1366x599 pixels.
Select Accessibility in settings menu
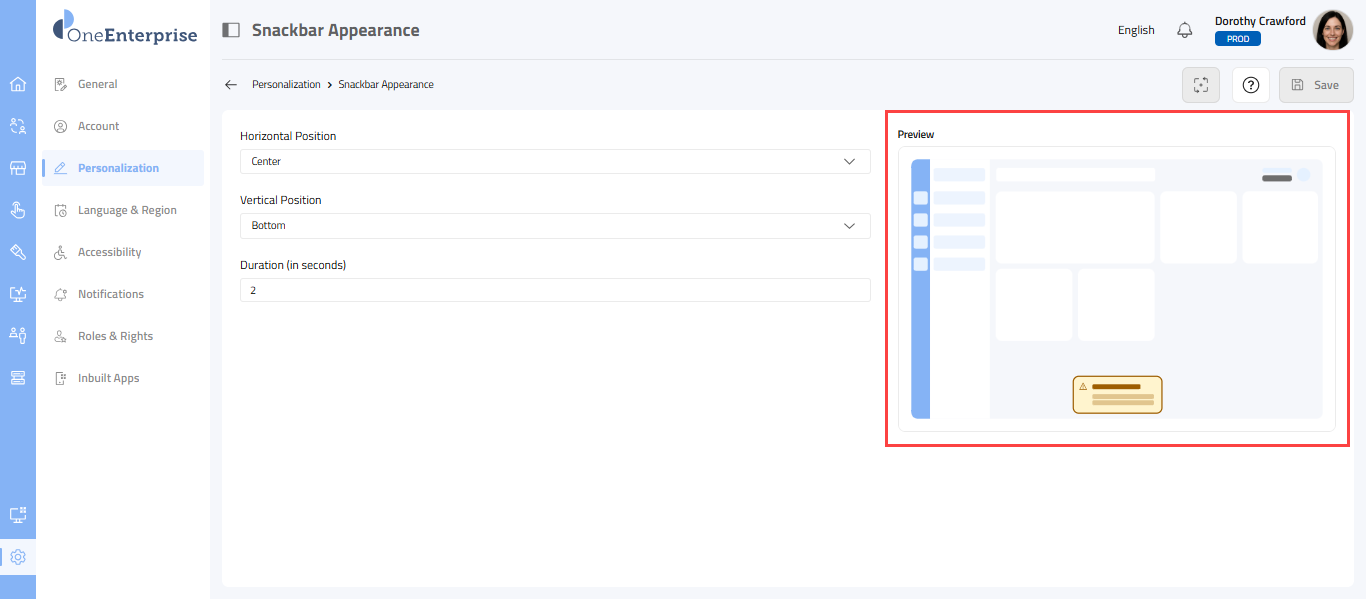(x=109, y=252)
